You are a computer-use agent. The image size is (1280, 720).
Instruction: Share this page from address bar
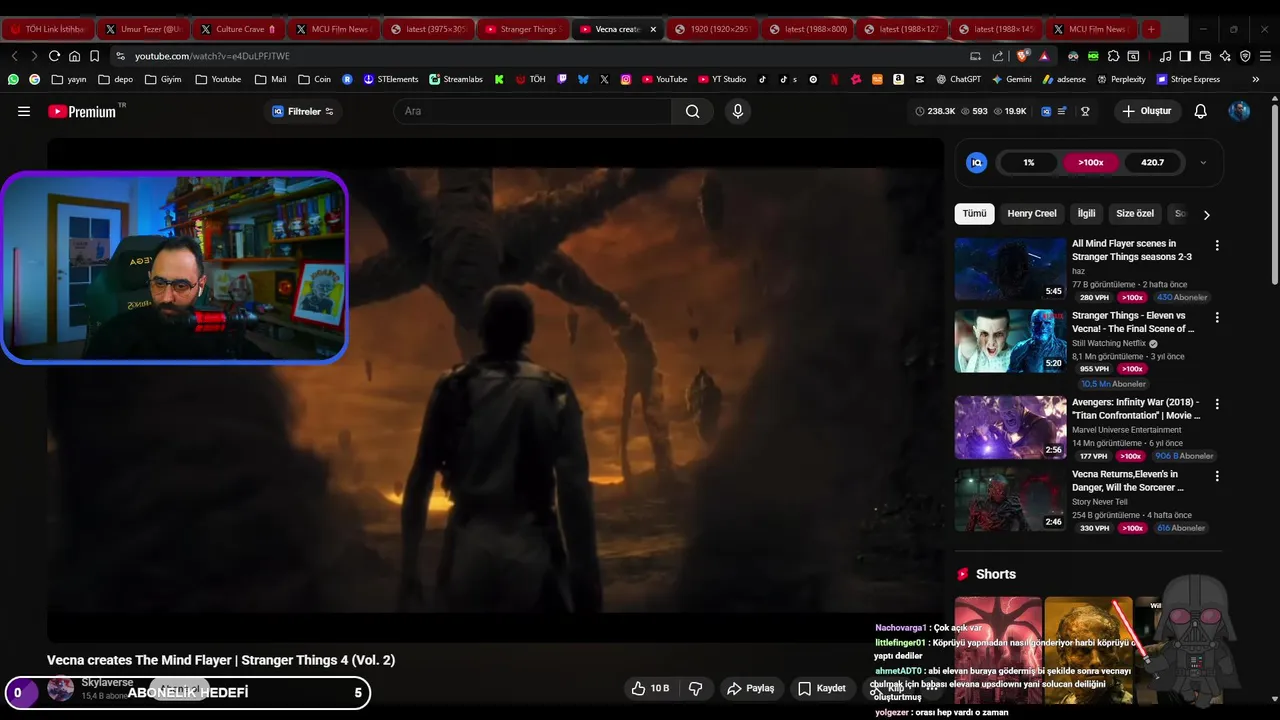point(998,56)
